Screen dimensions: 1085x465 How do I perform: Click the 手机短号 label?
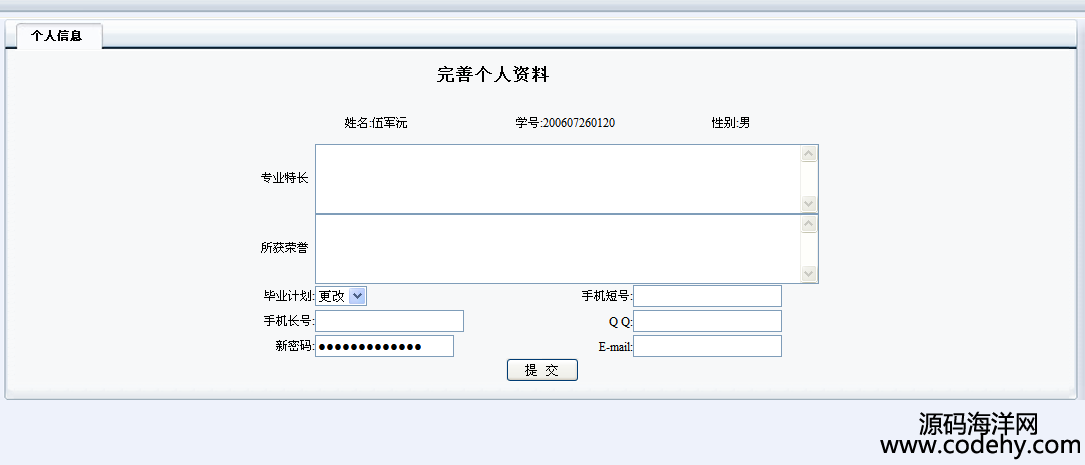[607, 296]
